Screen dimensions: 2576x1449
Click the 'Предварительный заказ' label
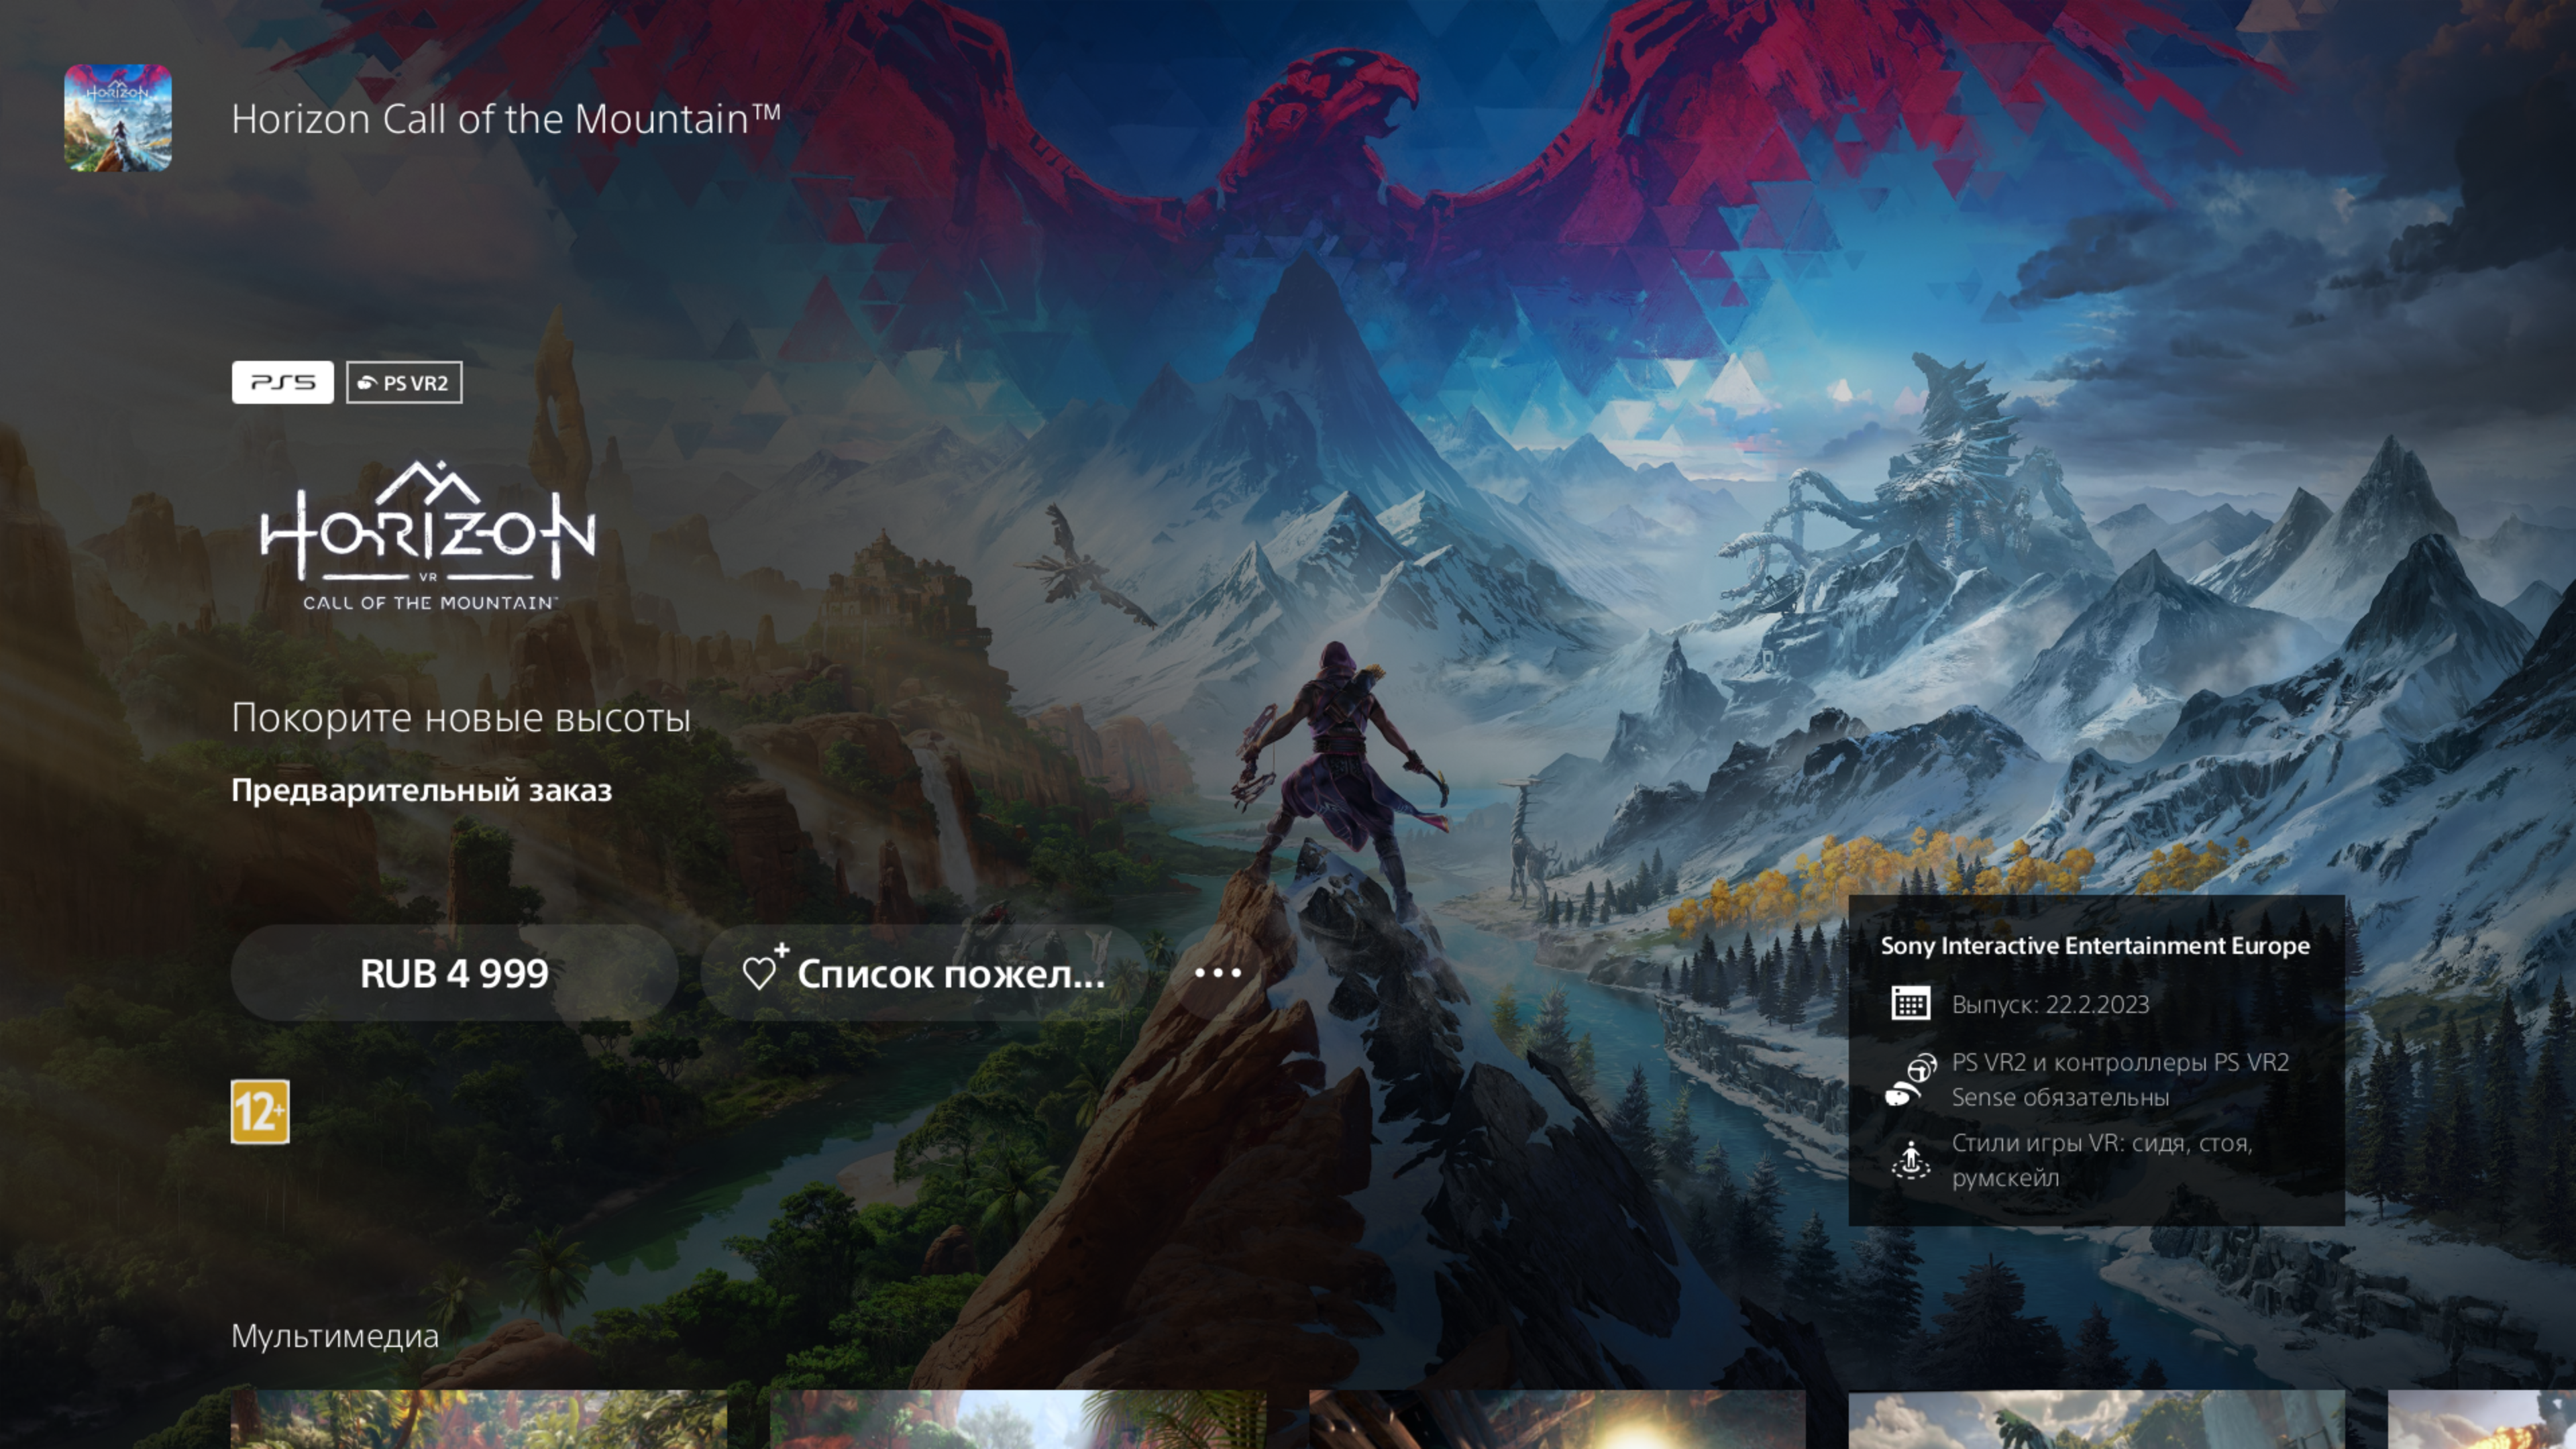(421, 790)
